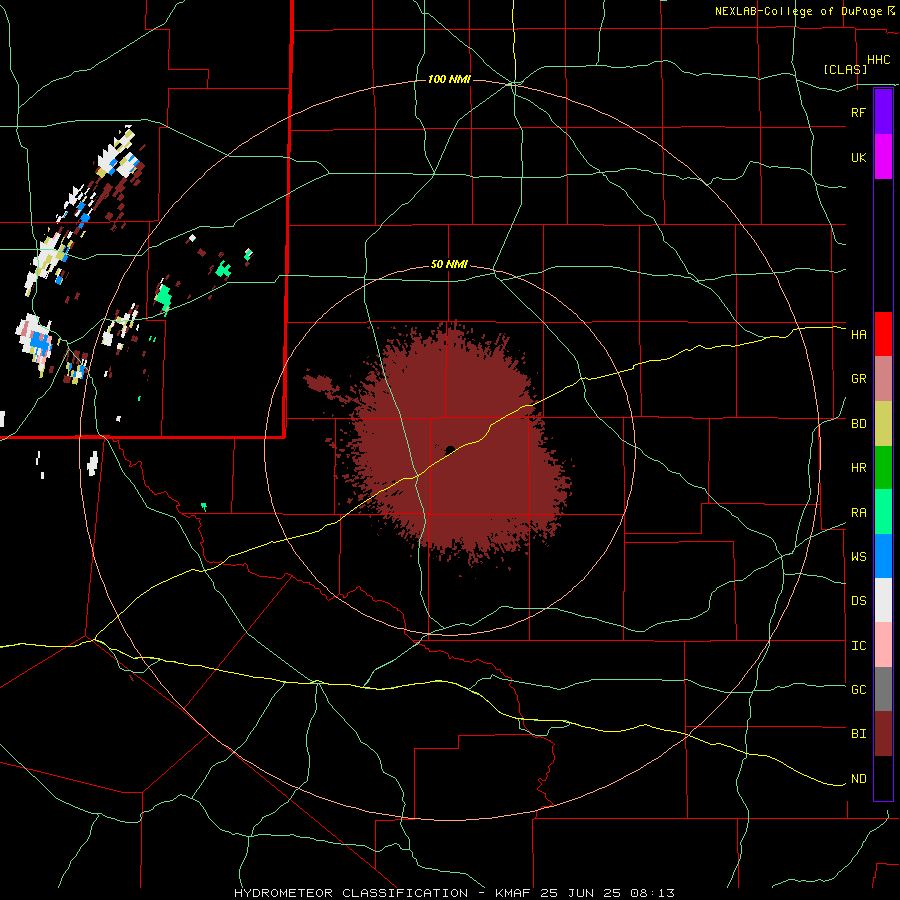Screen dimensions: 900x900
Task: Click the IC legend label
Action: tap(858, 646)
